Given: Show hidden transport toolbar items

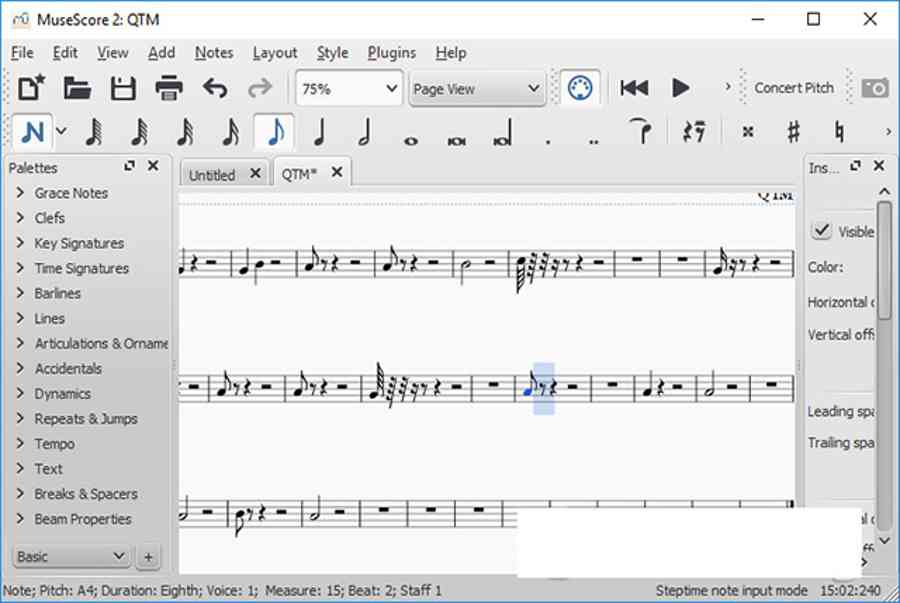Looking at the screenshot, I should [728, 87].
